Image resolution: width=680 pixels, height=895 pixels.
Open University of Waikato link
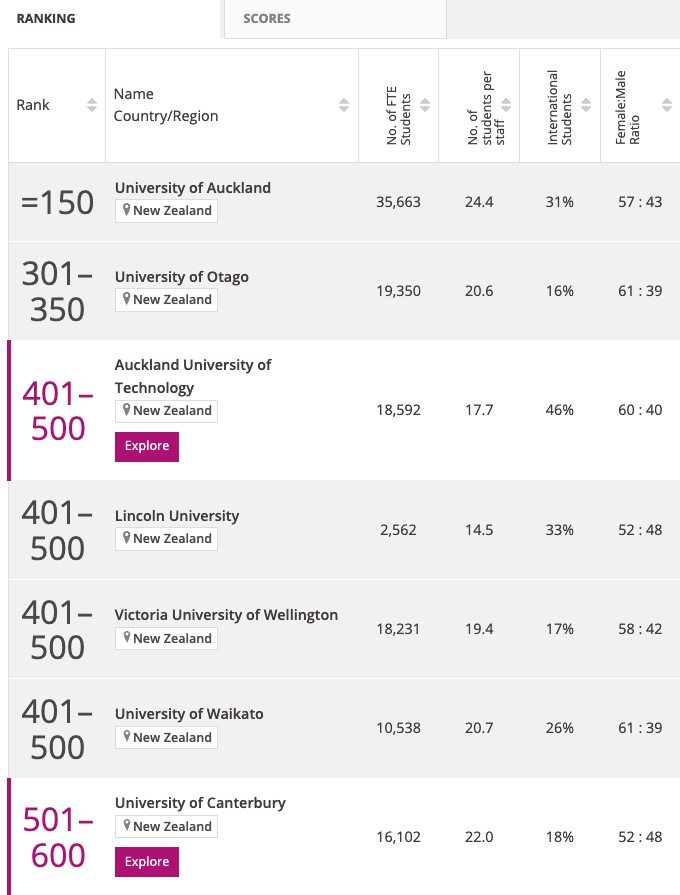coord(189,714)
